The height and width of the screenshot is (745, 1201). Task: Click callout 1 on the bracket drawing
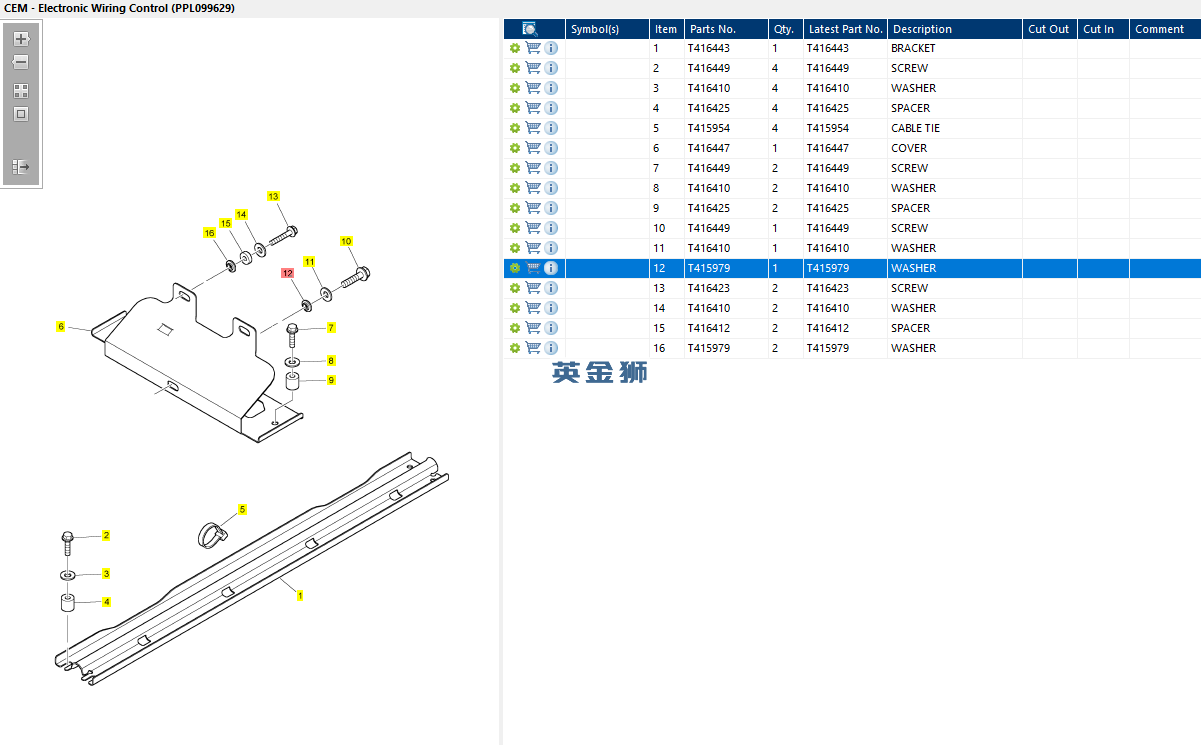pyautogui.click(x=300, y=595)
